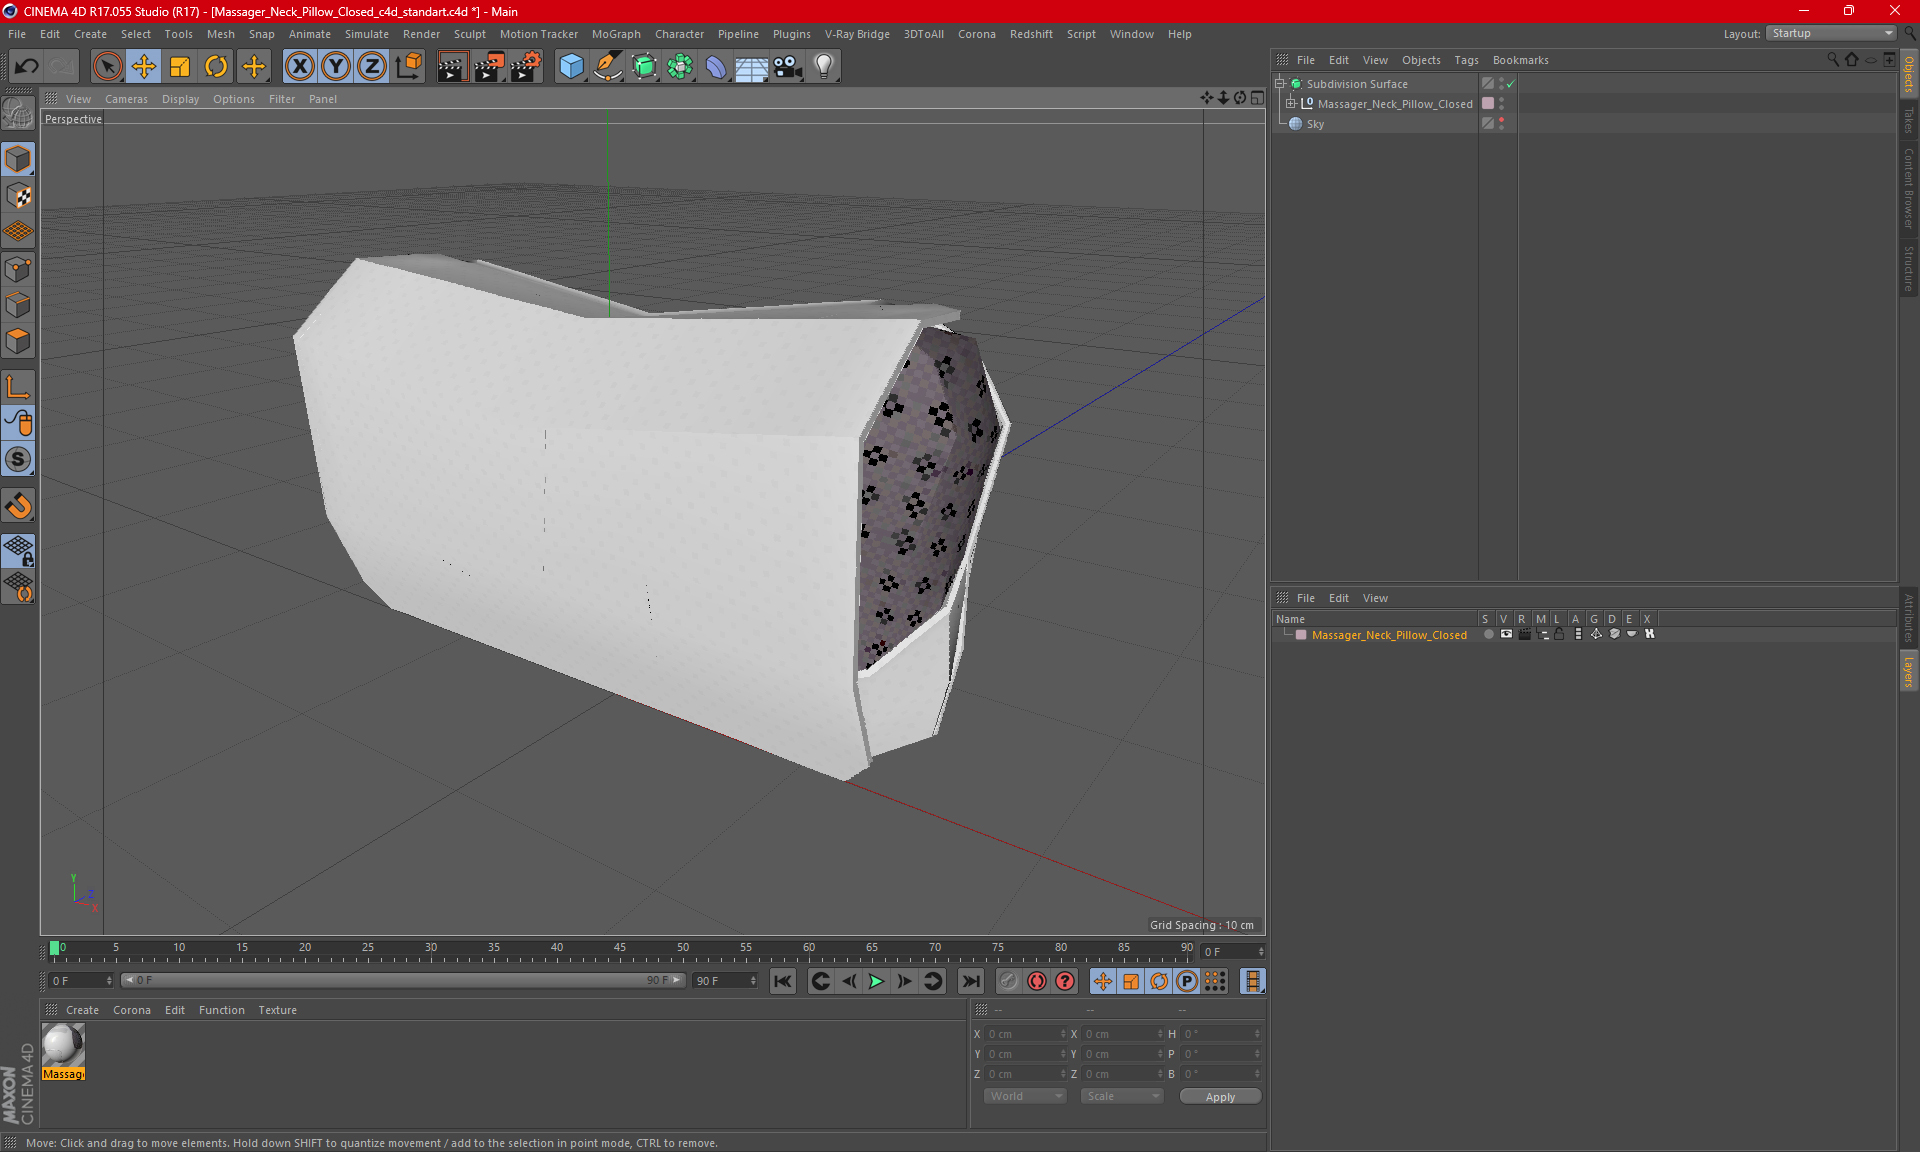The image size is (1920, 1152).
Task: Toggle layer viewport visibility eye
Action: click(1506, 634)
